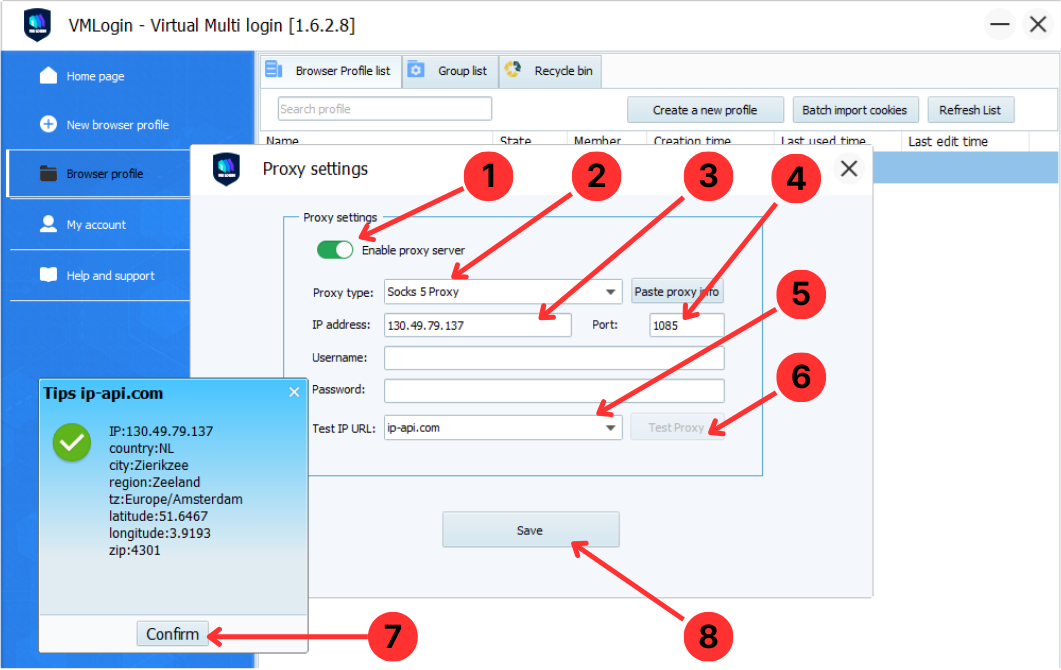1061x670 pixels.
Task: Click the Browser profile folder icon
Action: [x=48, y=173]
